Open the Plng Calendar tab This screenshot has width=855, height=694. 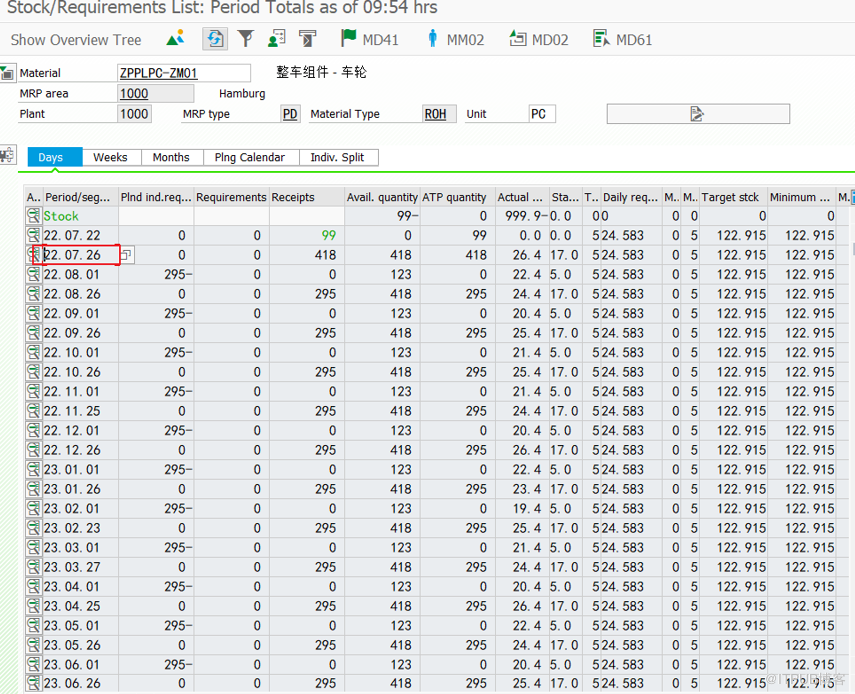point(250,157)
